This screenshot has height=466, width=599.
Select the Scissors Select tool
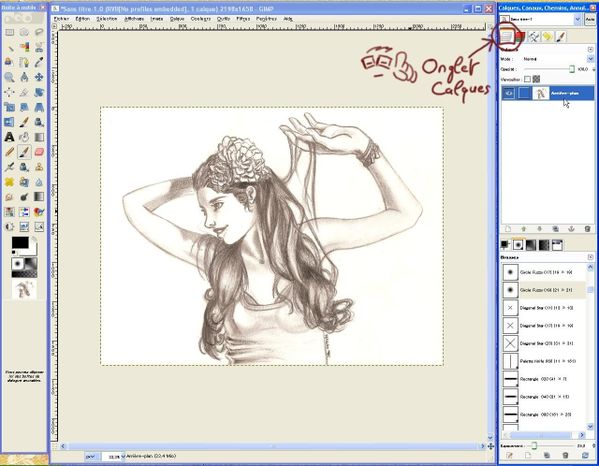point(39,47)
